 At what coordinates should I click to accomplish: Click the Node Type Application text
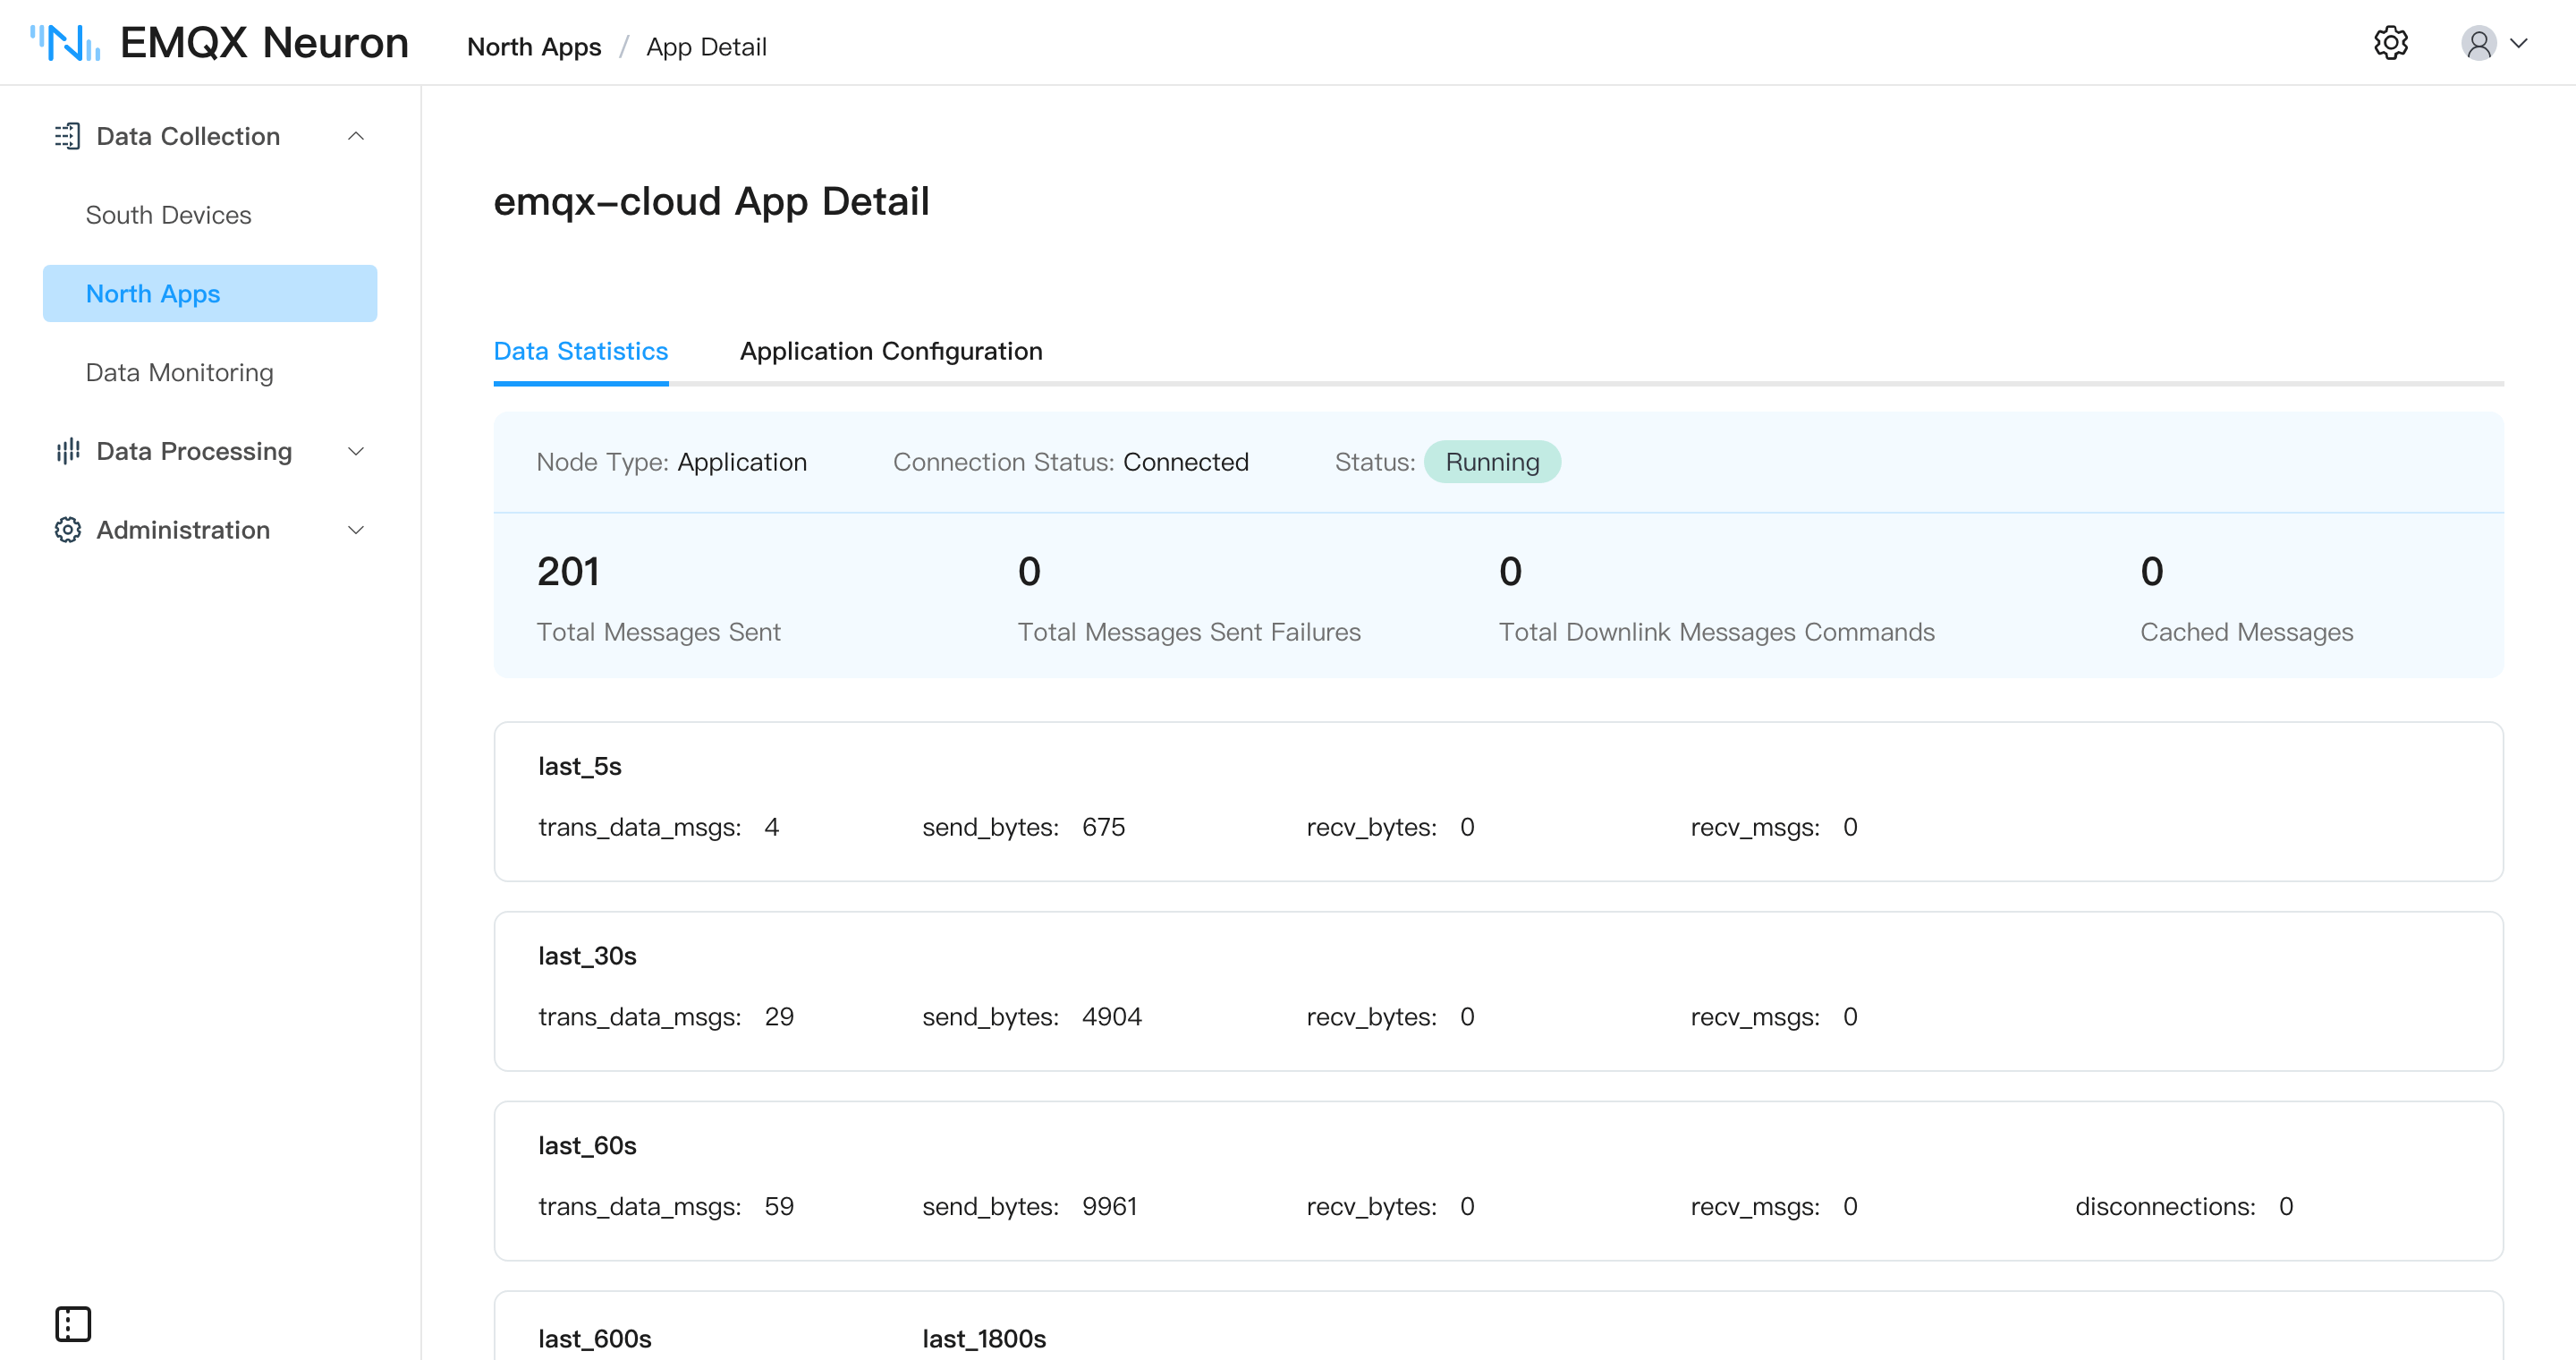(x=671, y=462)
